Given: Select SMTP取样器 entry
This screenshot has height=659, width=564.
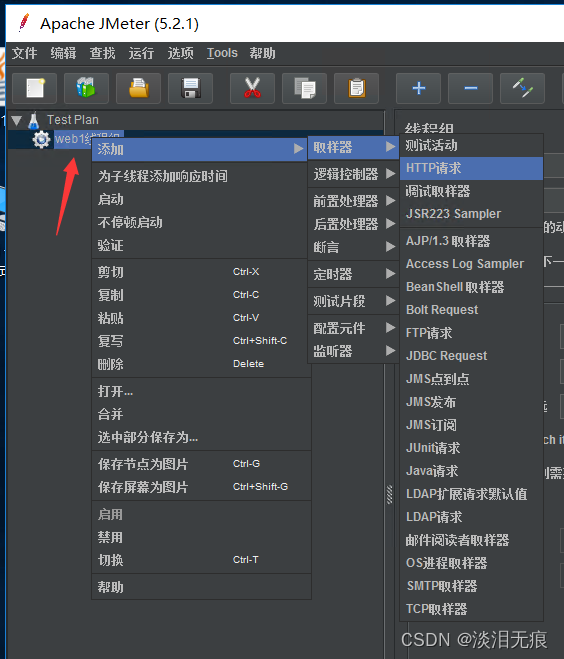Looking at the screenshot, I should pyautogui.click(x=472, y=586).
